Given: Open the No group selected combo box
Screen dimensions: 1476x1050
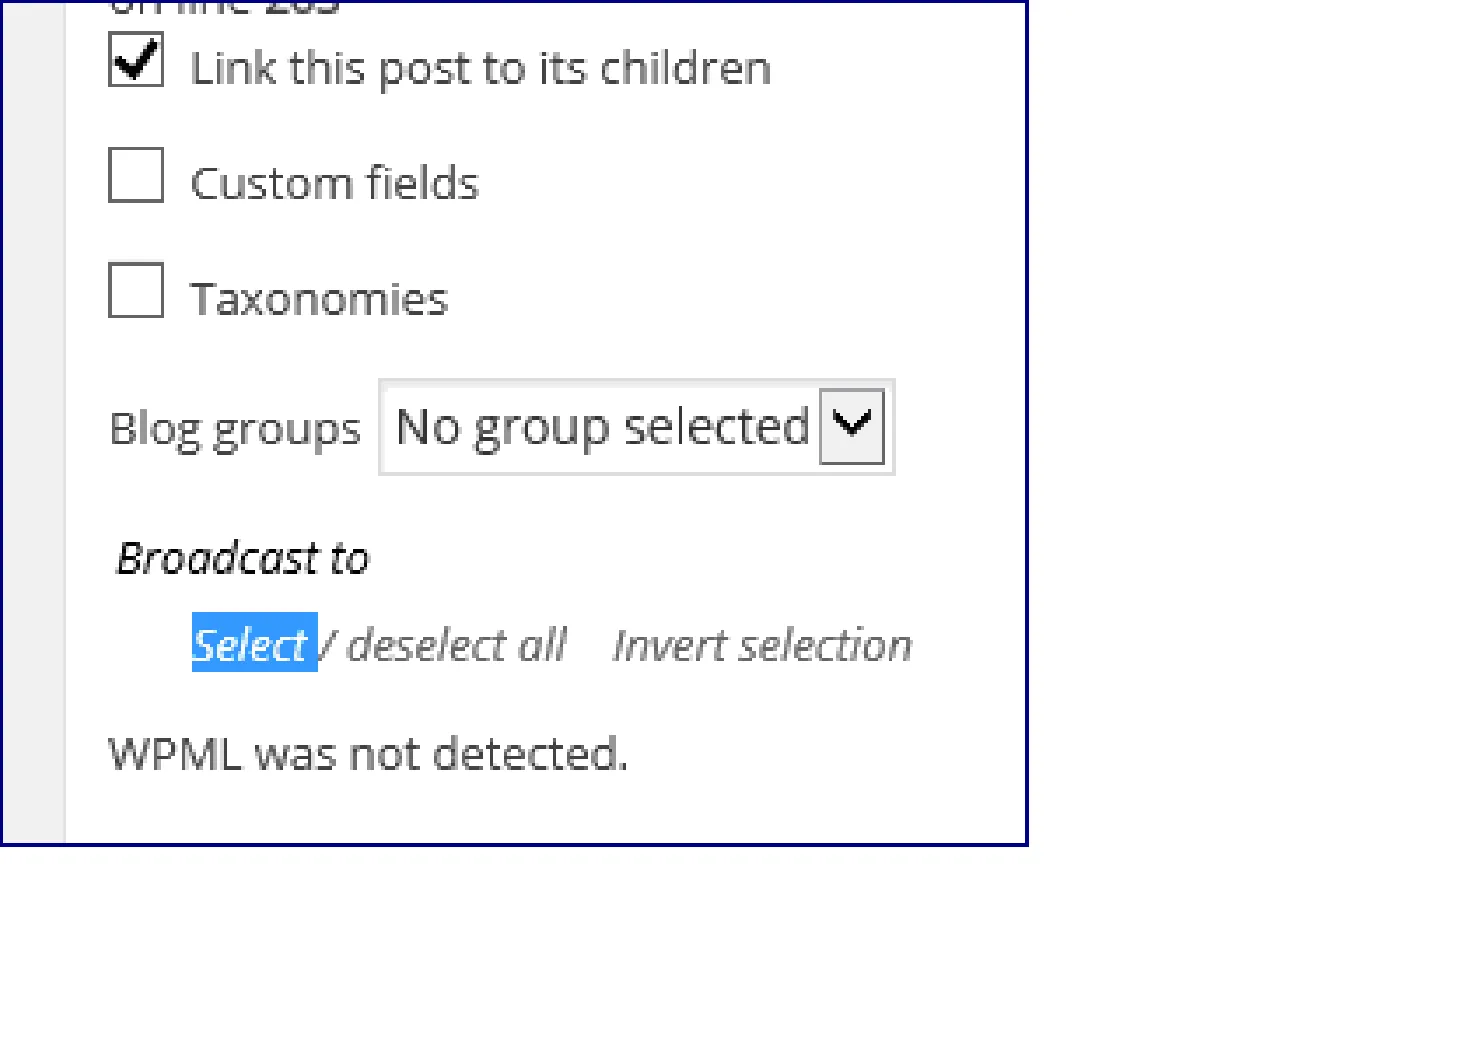Looking at the screenshot, I should pyautogui.click(x=636, y=427).
